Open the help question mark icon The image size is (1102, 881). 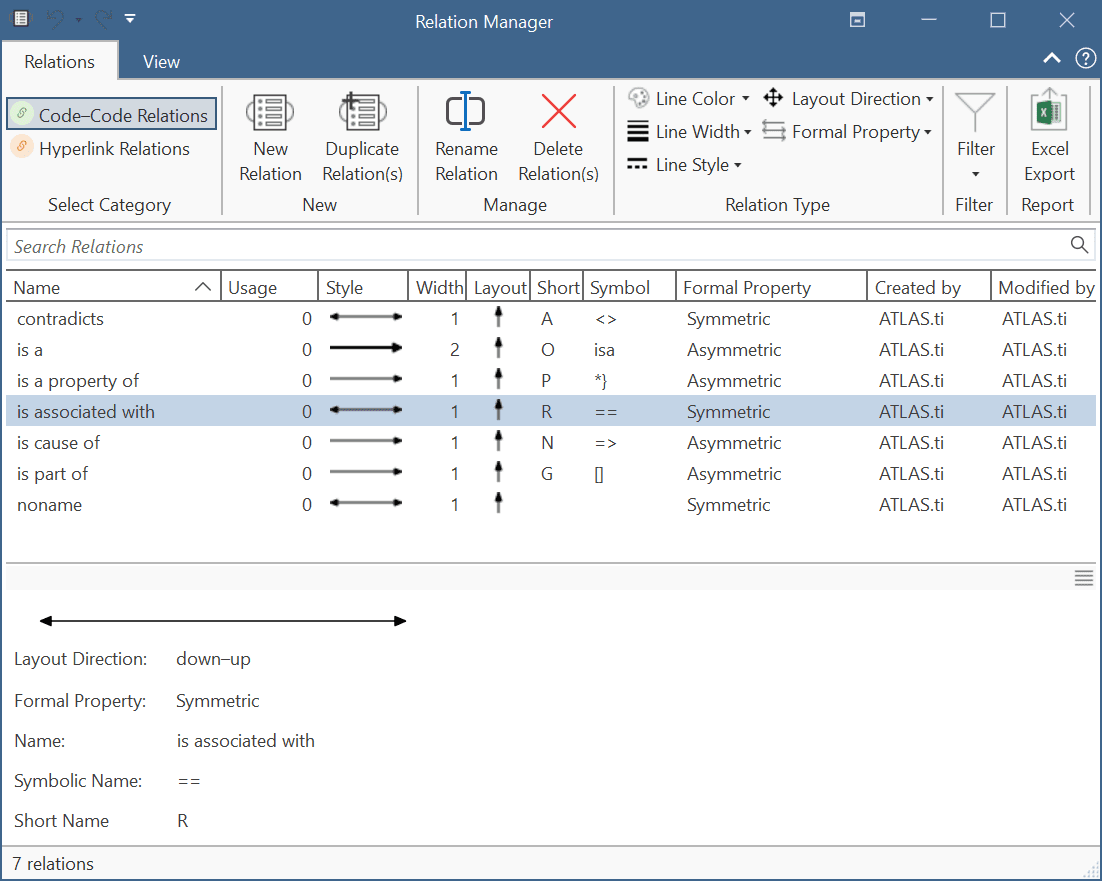click(x=1085, y=58)
